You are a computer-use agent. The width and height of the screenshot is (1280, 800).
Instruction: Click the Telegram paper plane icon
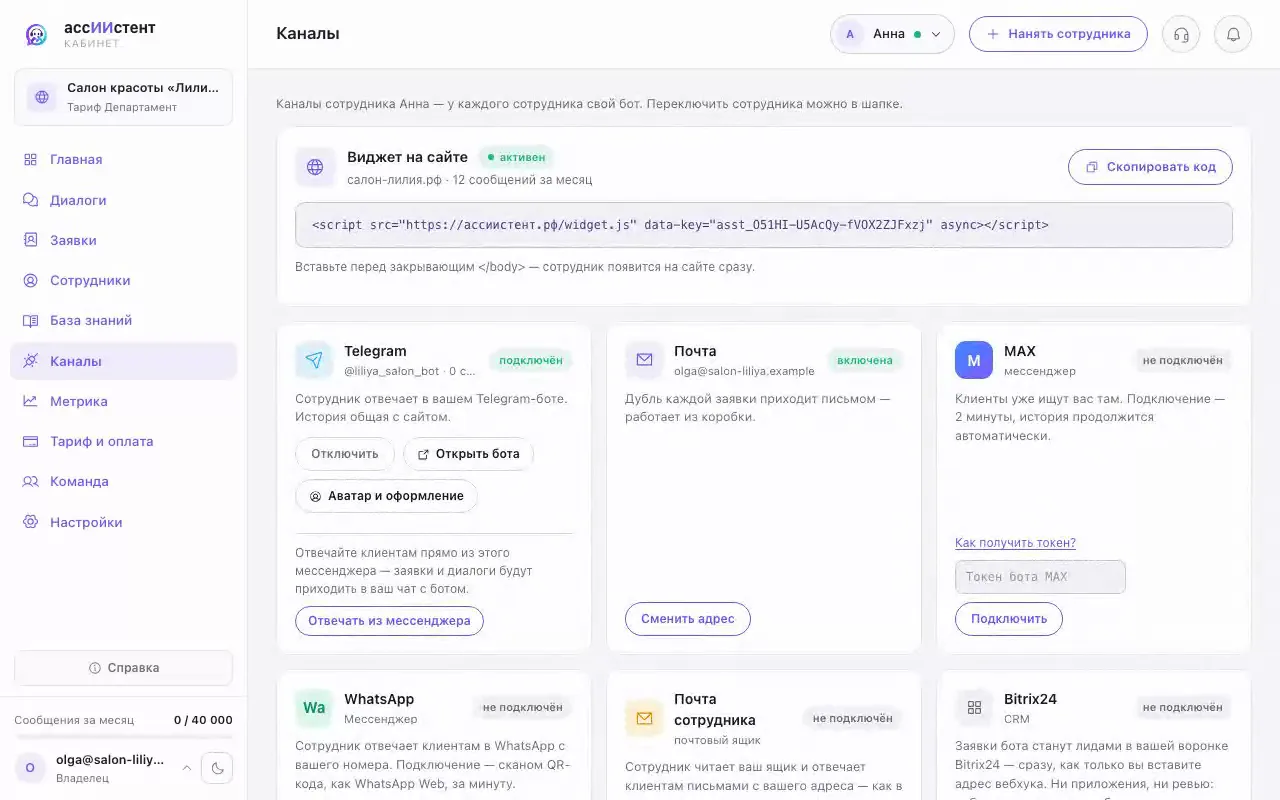coord(314,360)
